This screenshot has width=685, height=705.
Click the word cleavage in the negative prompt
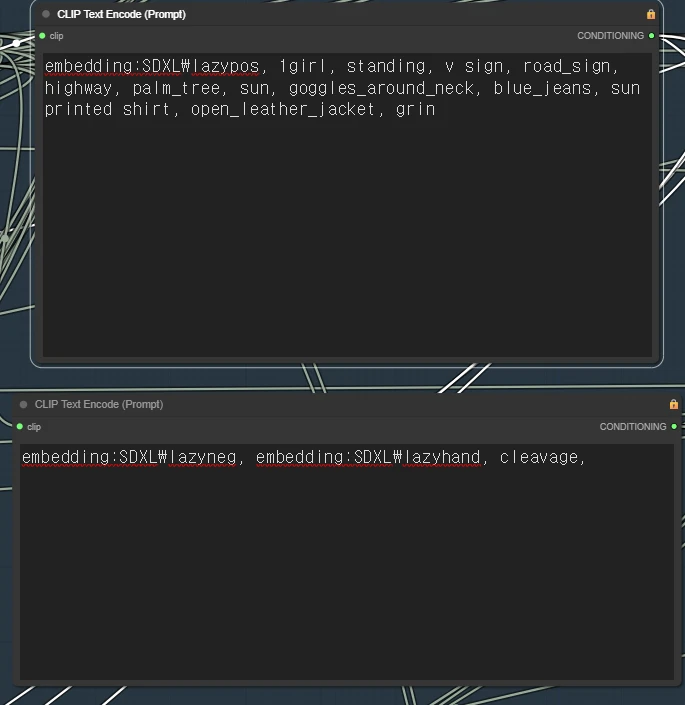click(x=539, y=457)
